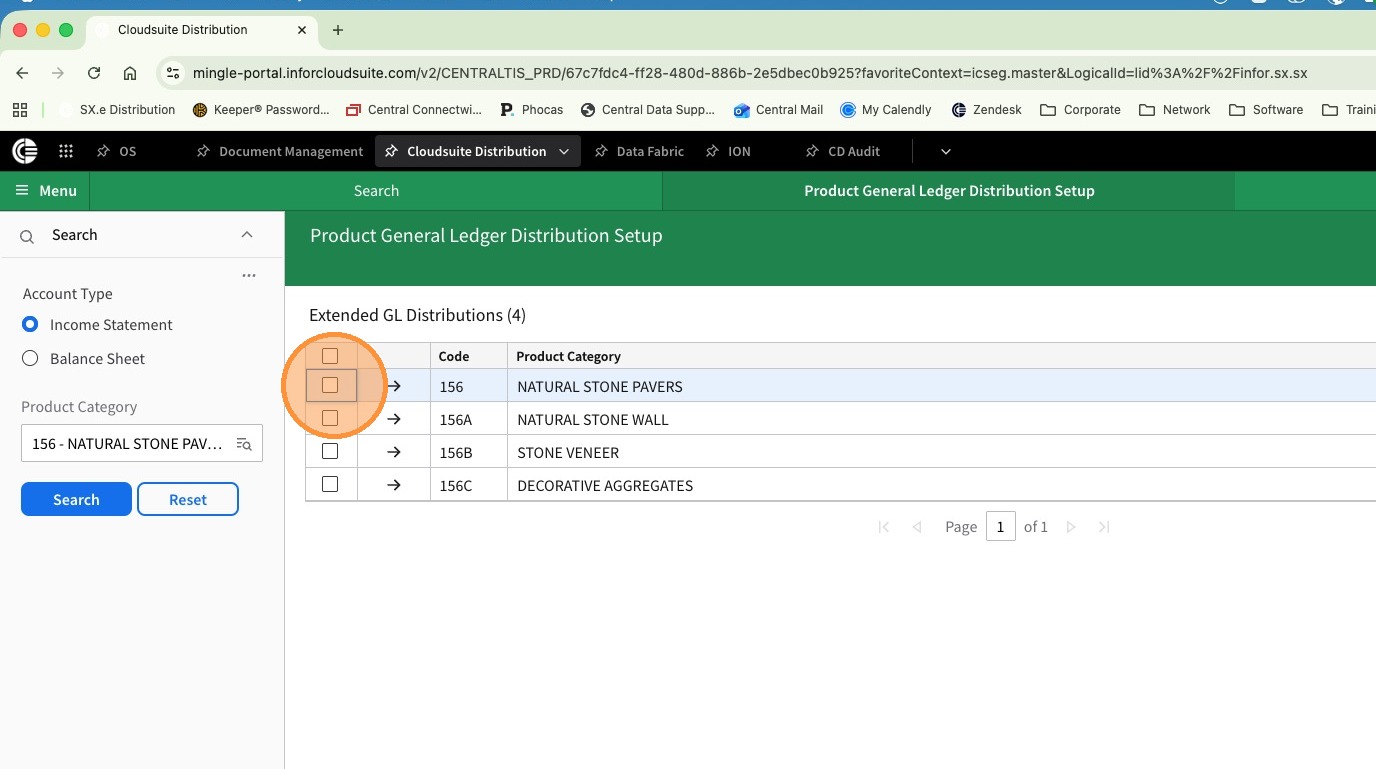Open the Phocas bookmark

coord(531,110)
